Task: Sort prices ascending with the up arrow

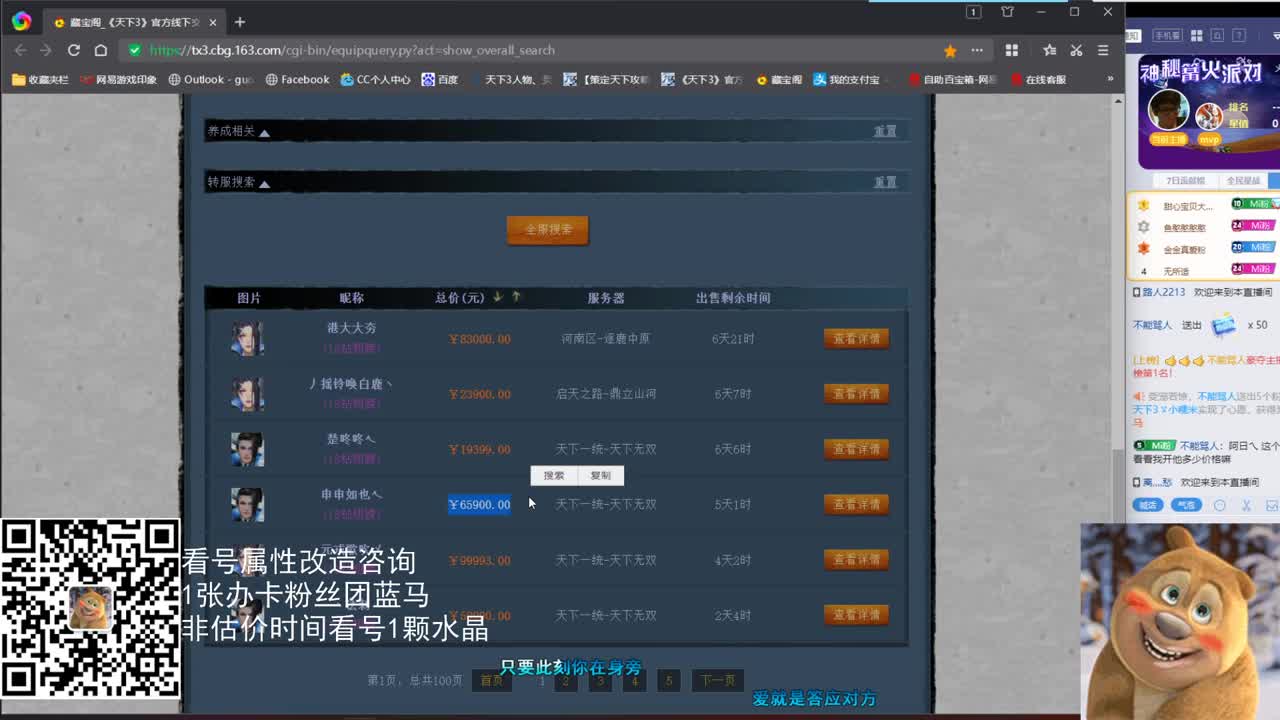Action: 517,296
